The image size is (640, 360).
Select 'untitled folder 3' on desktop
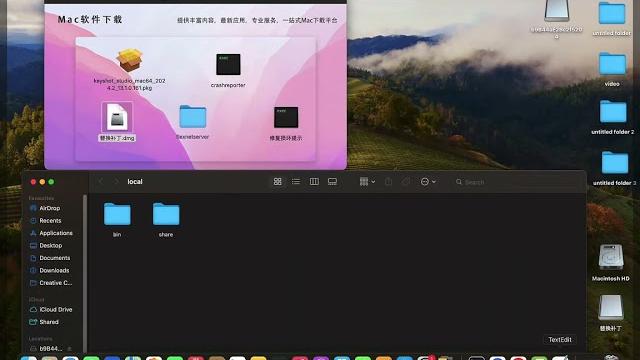[615, 163]
